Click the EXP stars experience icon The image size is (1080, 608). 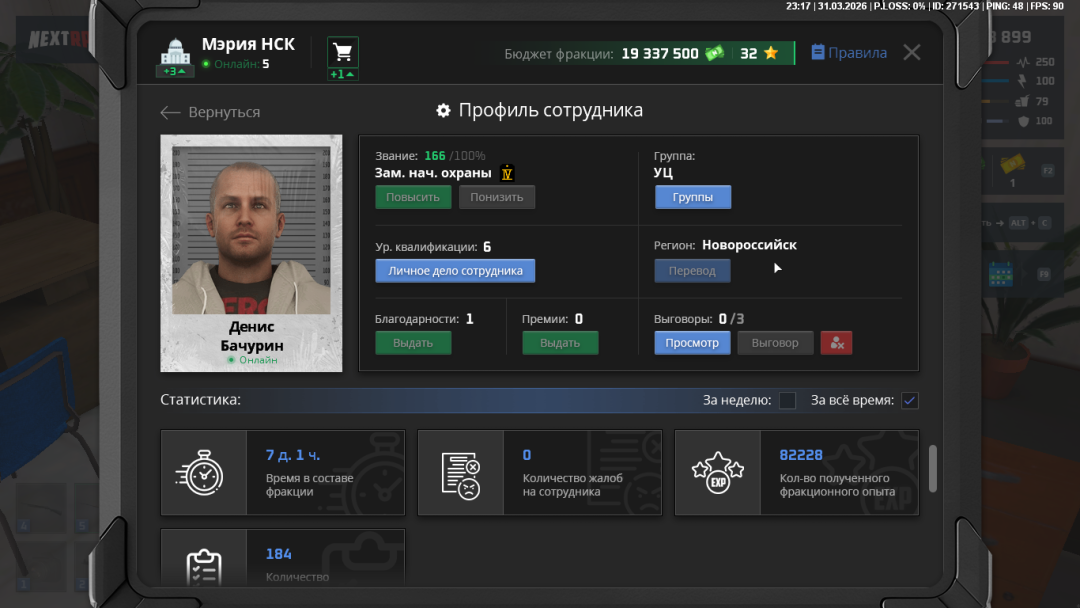717,473
